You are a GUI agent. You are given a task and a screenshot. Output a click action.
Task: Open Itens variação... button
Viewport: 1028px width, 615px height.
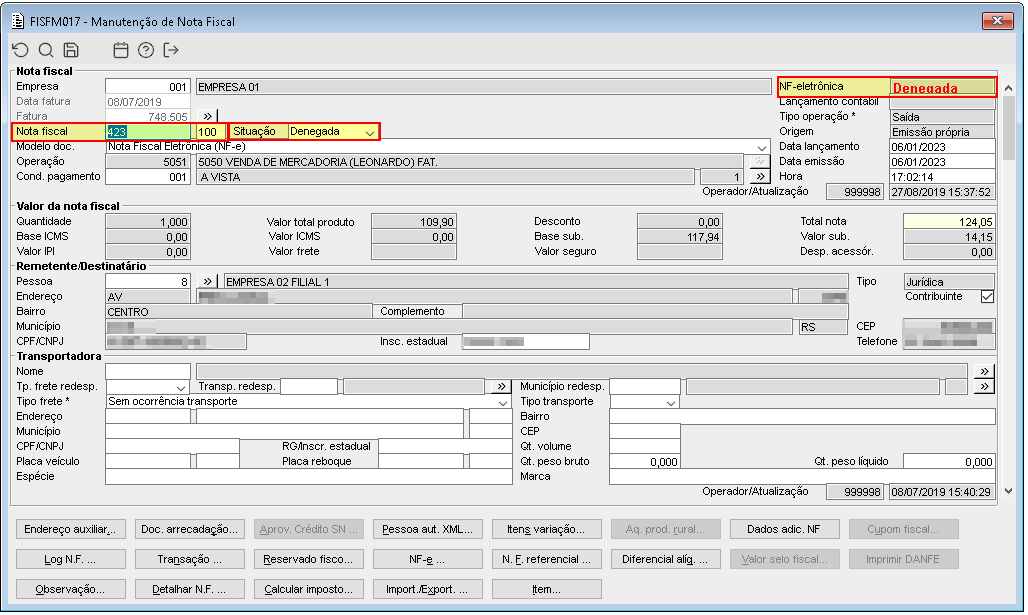point(547,529)
